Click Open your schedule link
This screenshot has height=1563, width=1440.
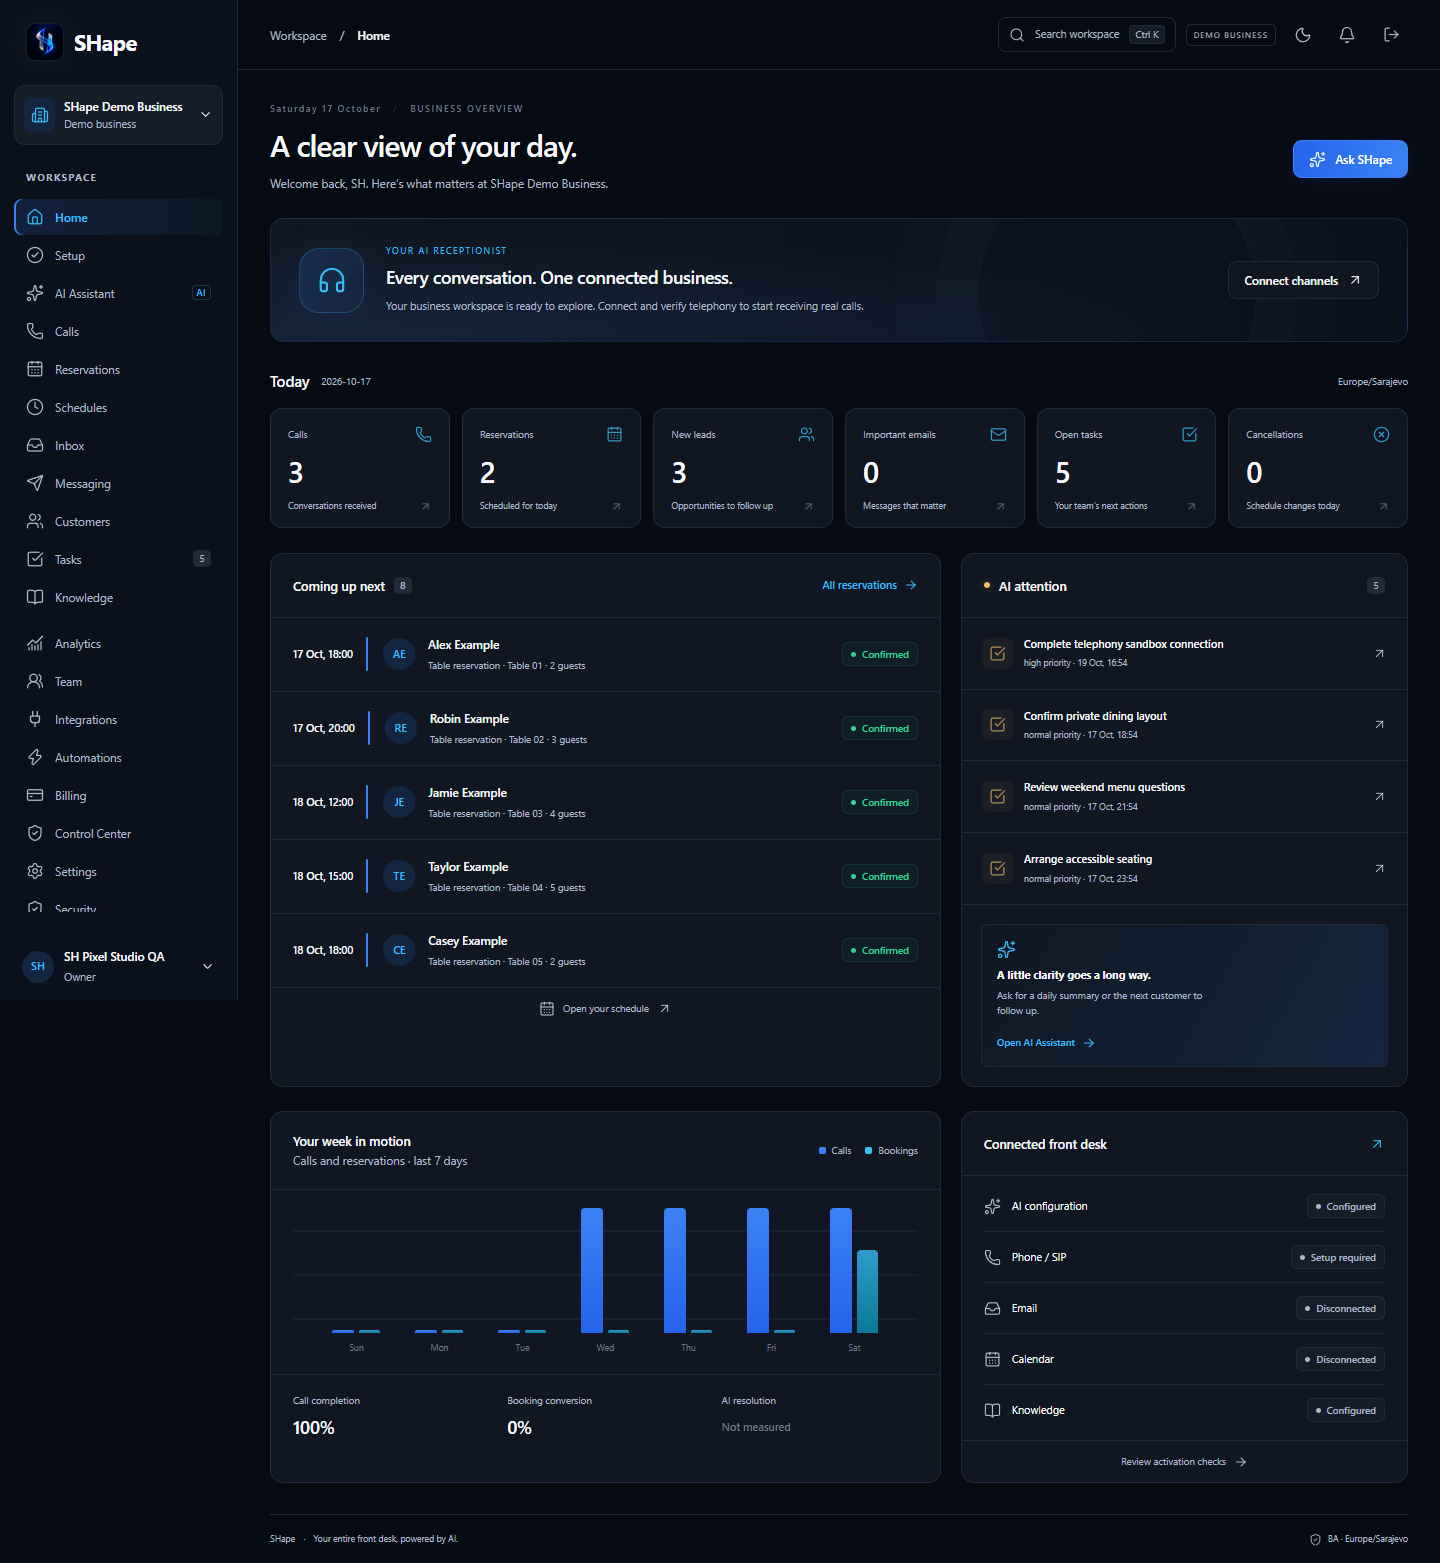[605, 1008]
